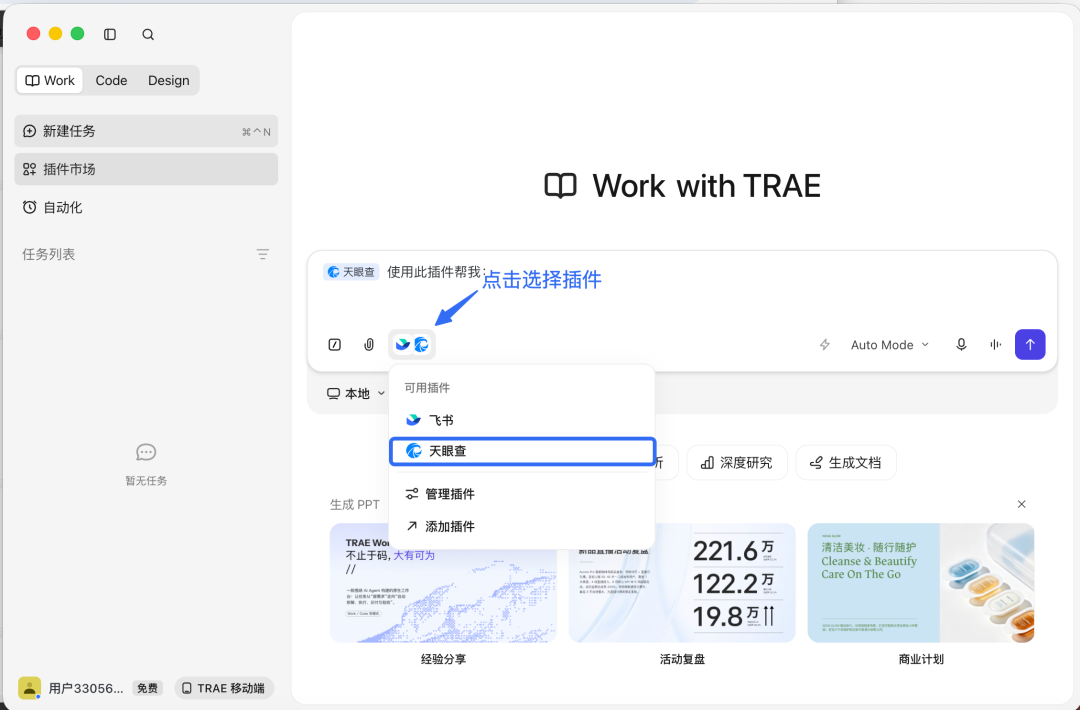Click the task list filter icon

pyautogui.click(x=262, y=254)
